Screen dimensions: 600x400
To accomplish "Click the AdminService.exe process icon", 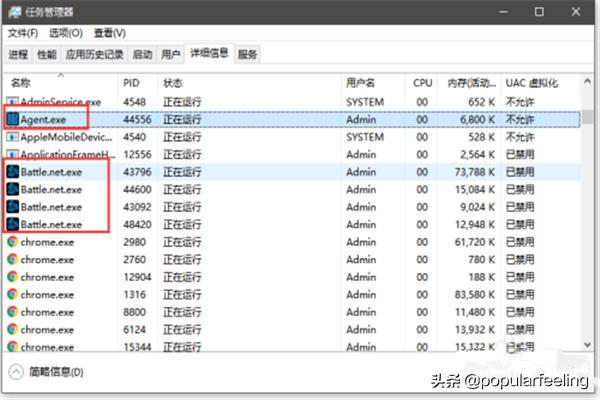I will coord(13,101).
